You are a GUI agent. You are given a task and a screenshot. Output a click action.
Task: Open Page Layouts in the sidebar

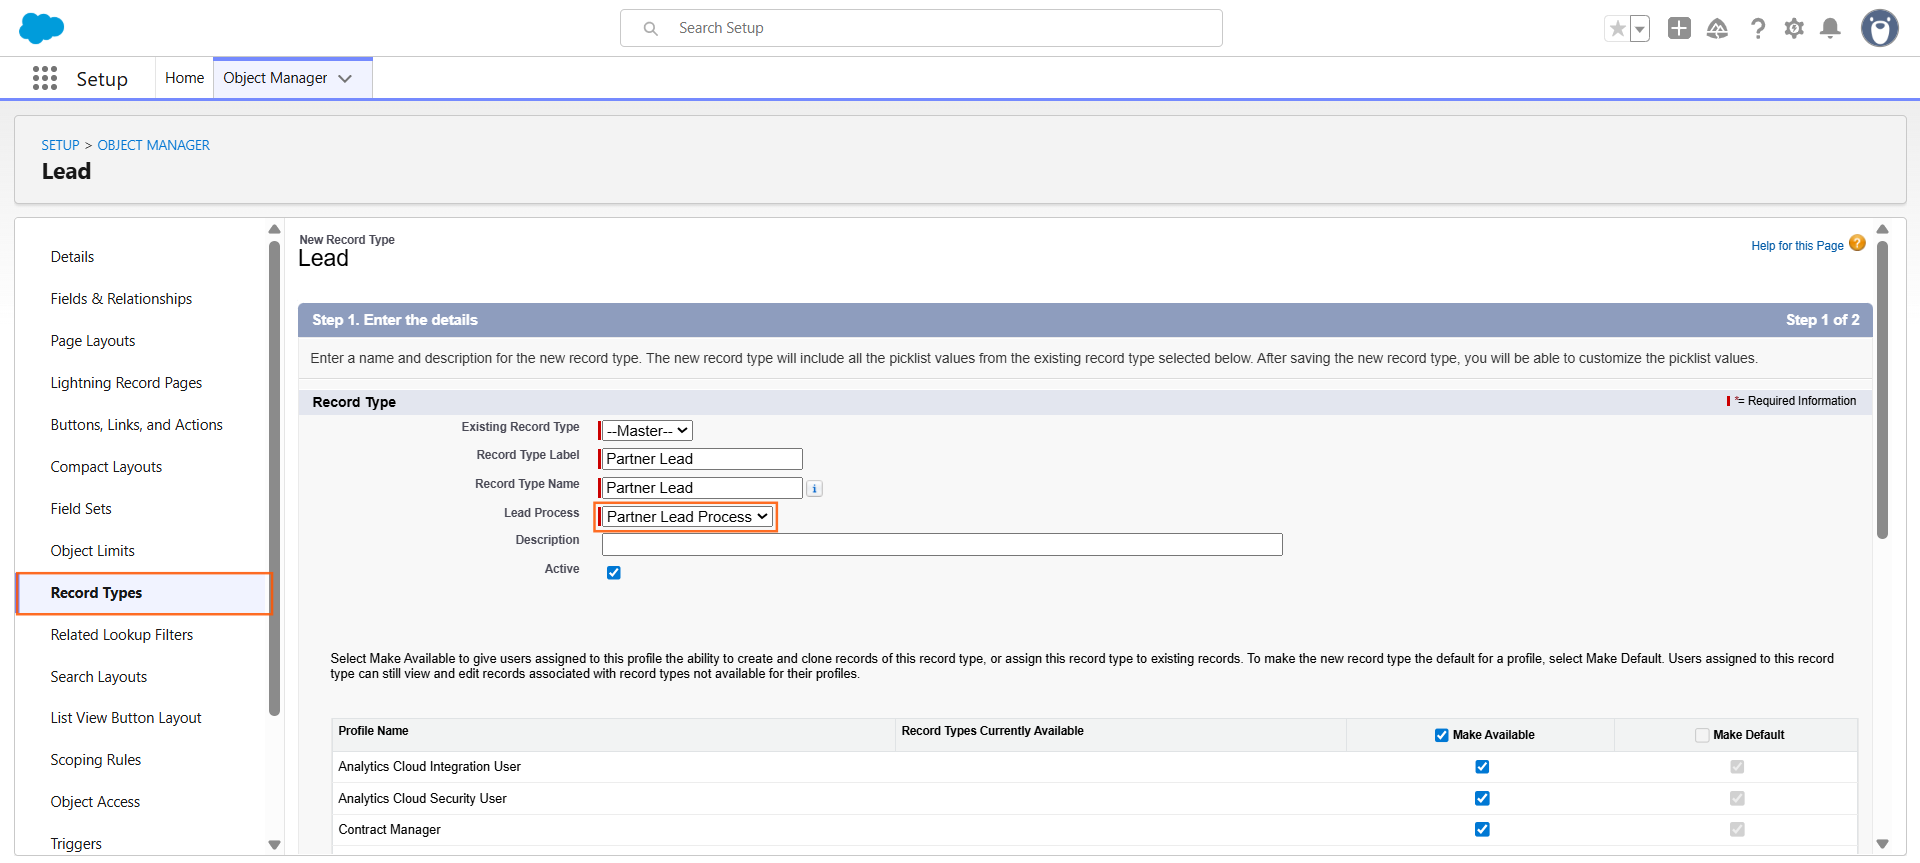coord(93,341)
